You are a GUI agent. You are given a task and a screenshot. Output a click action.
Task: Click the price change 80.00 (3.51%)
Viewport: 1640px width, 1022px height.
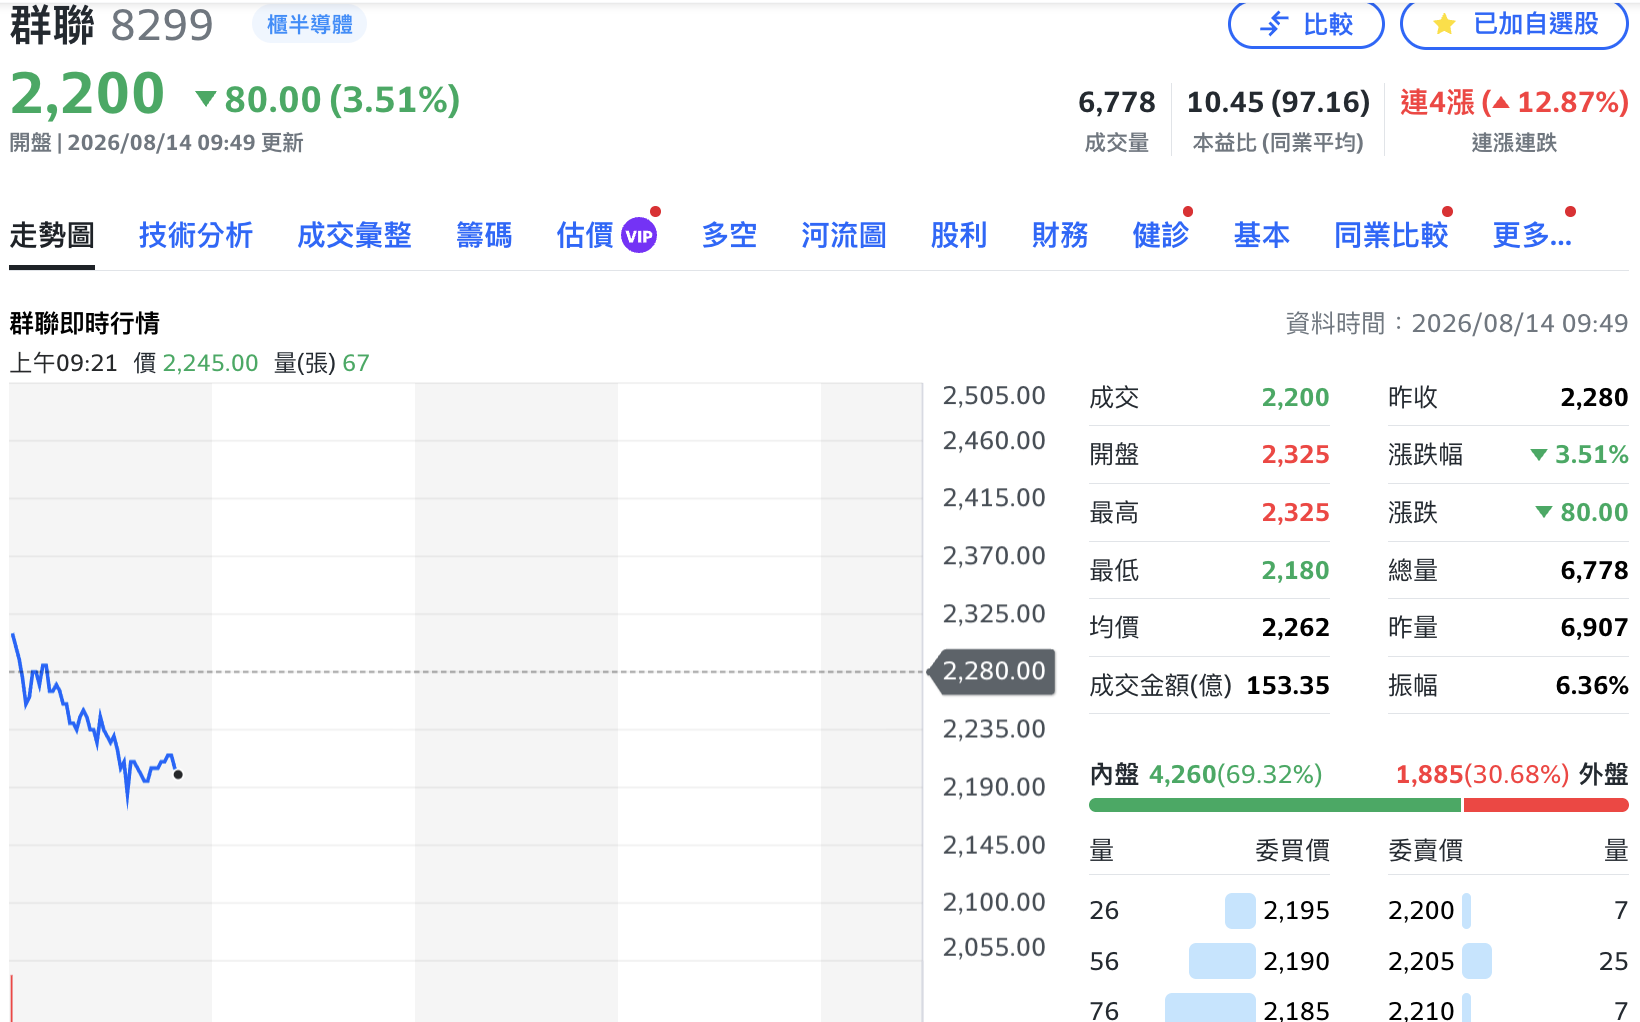coord(342,100)
